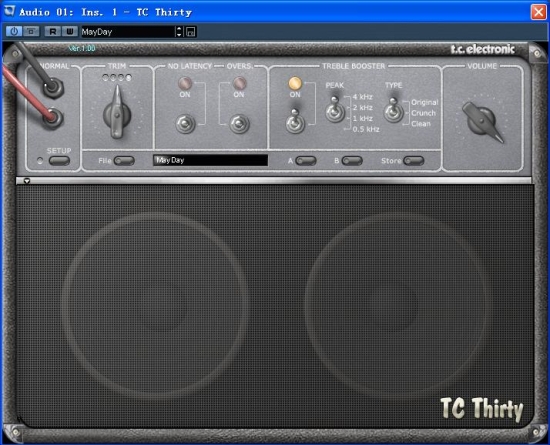The image size is (550, 445).
Task: Click the lower red cable input jack
Action: click(x=53, y=117)
